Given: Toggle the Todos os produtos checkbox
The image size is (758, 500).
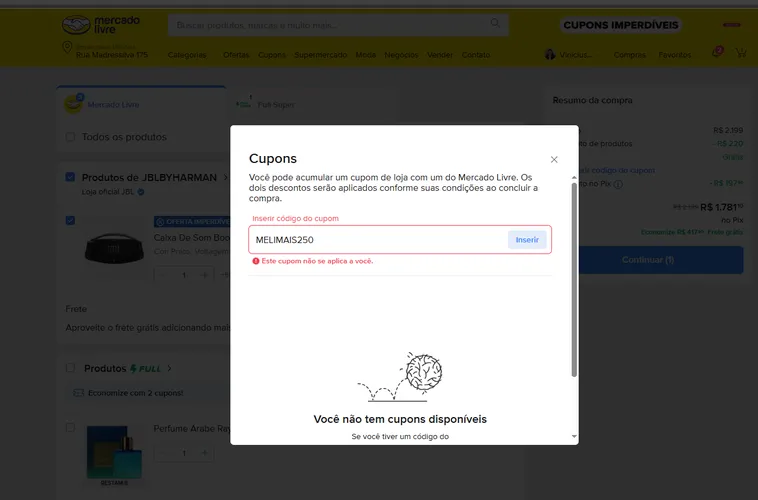Looking at the screenshot, I should [x=70, y=137].
